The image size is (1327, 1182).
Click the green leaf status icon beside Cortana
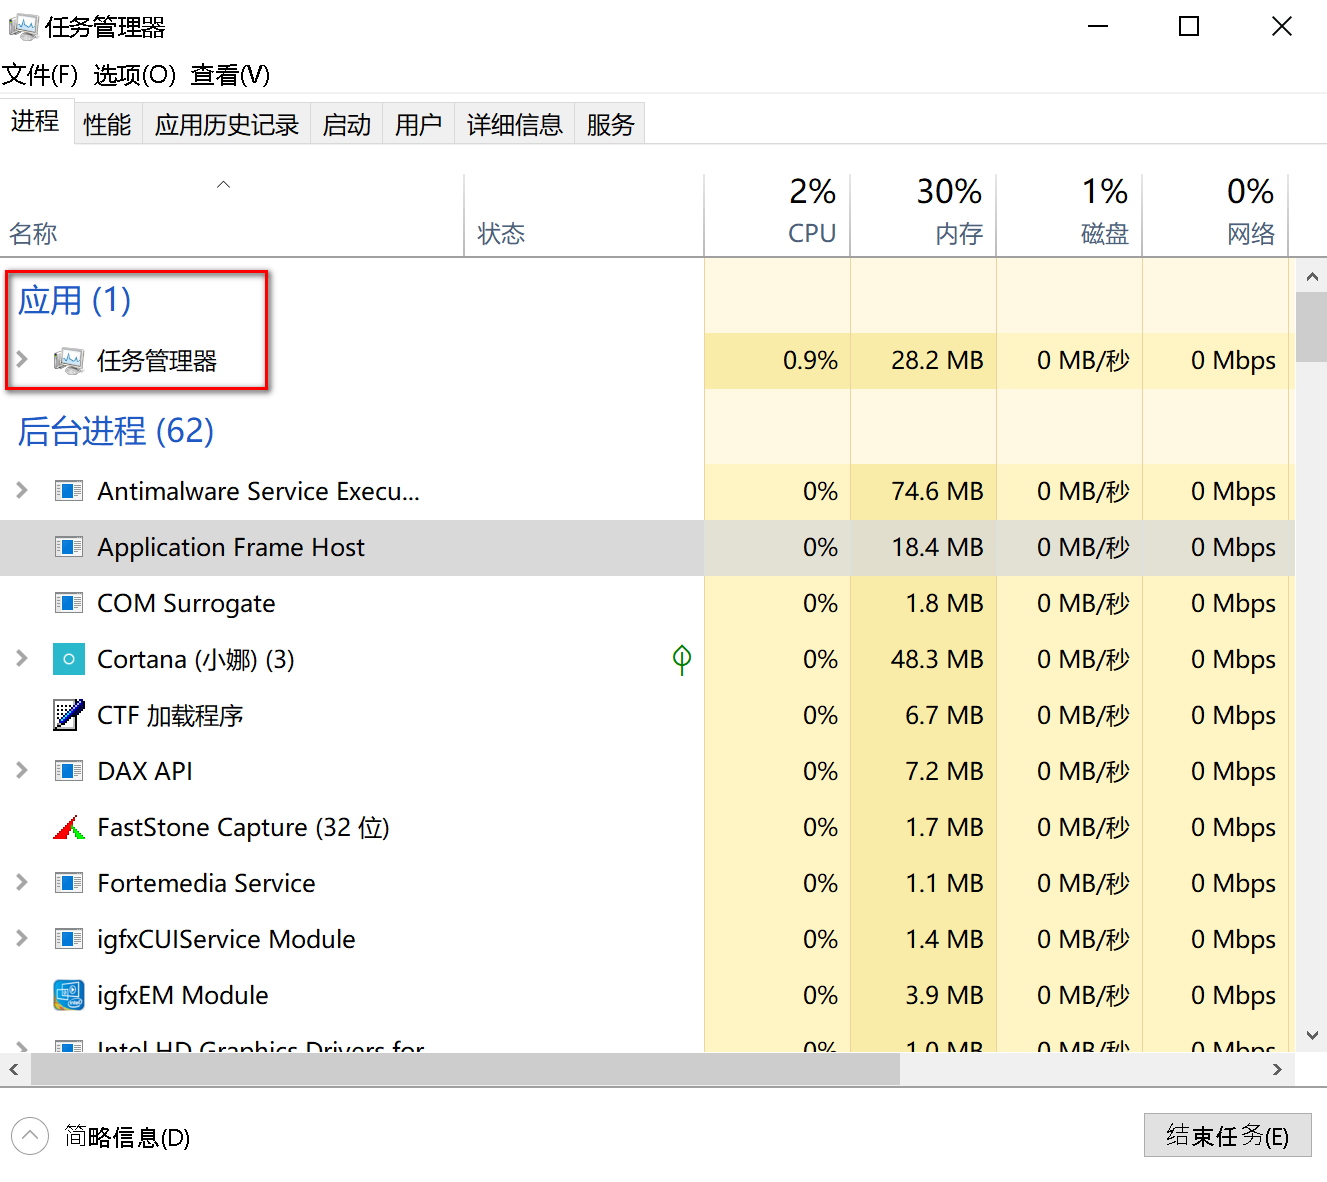tap(682, 659)
